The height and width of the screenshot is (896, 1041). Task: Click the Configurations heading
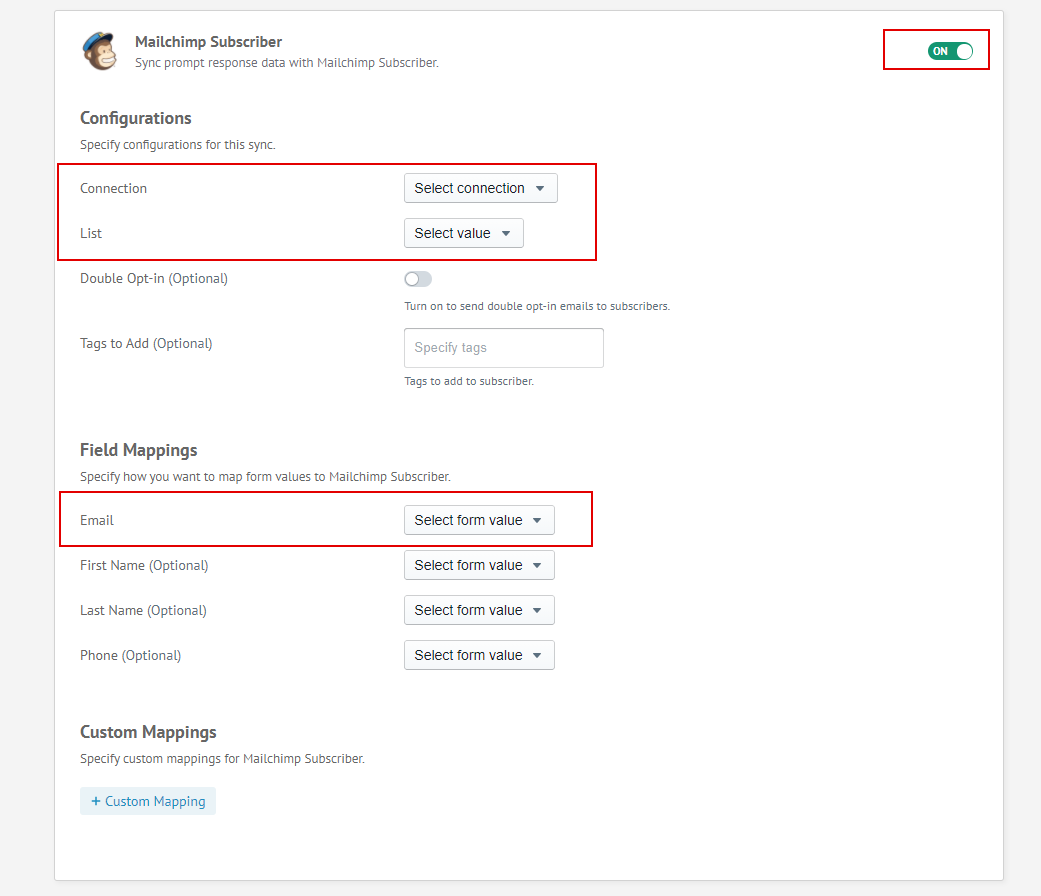click(135, 118)
